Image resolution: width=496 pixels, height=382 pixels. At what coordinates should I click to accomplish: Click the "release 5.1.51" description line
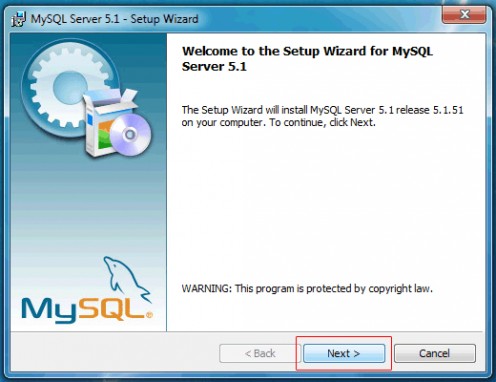coord(322,110)
